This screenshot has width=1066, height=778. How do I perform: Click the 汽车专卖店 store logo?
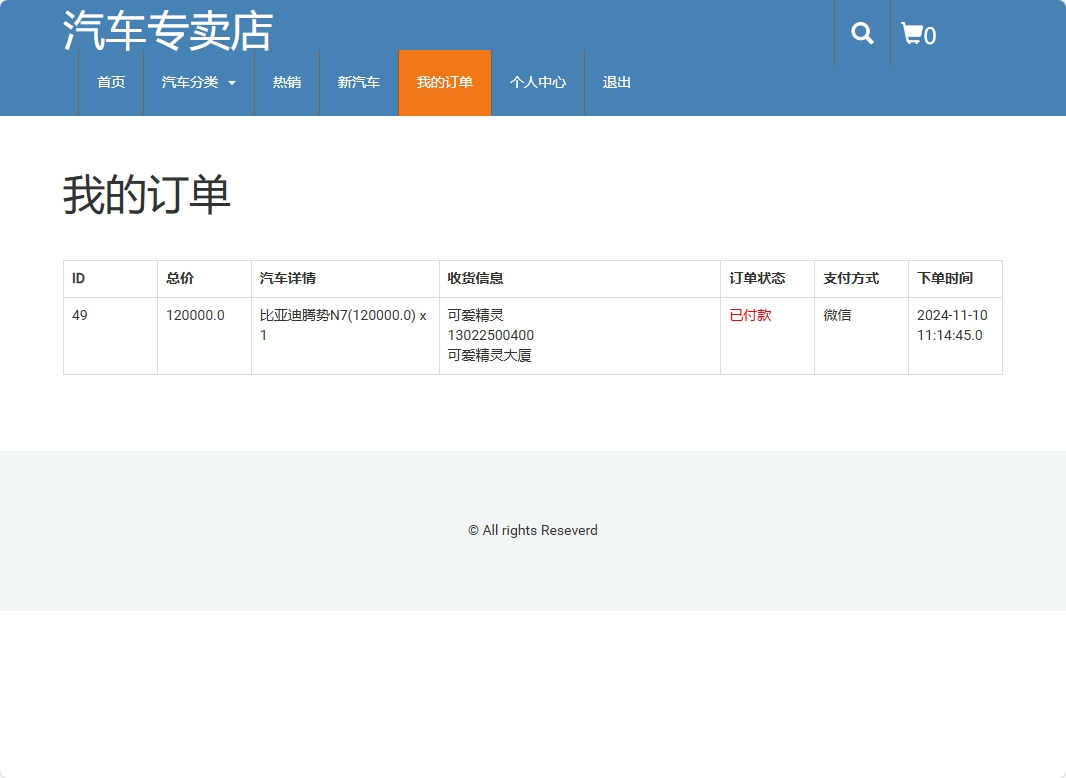[x=166, y=33]
